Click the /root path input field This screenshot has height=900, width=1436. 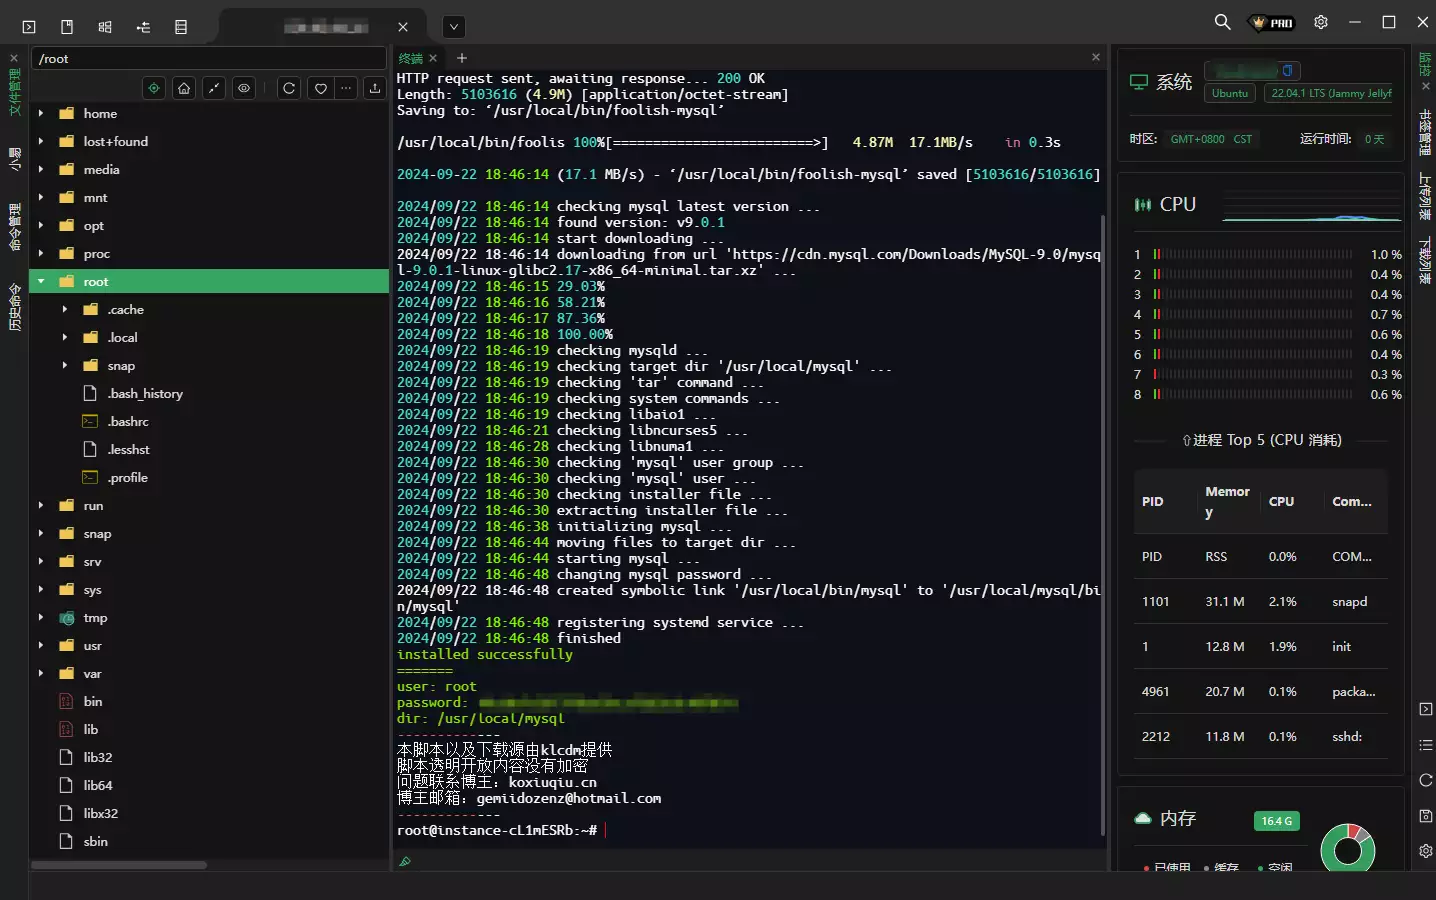click(x=208, y=59)
